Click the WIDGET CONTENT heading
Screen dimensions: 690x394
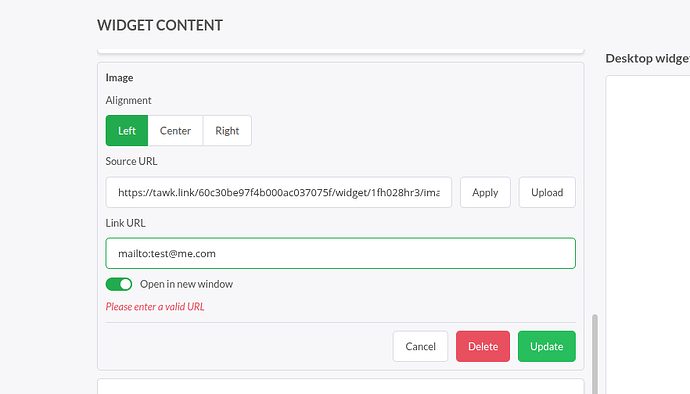(x=160, y=26)
